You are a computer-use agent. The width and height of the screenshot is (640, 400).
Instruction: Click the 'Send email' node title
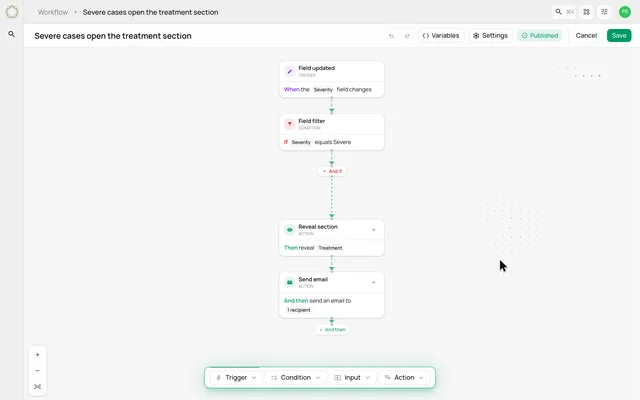pyautogui.click(x=313, y=279)
